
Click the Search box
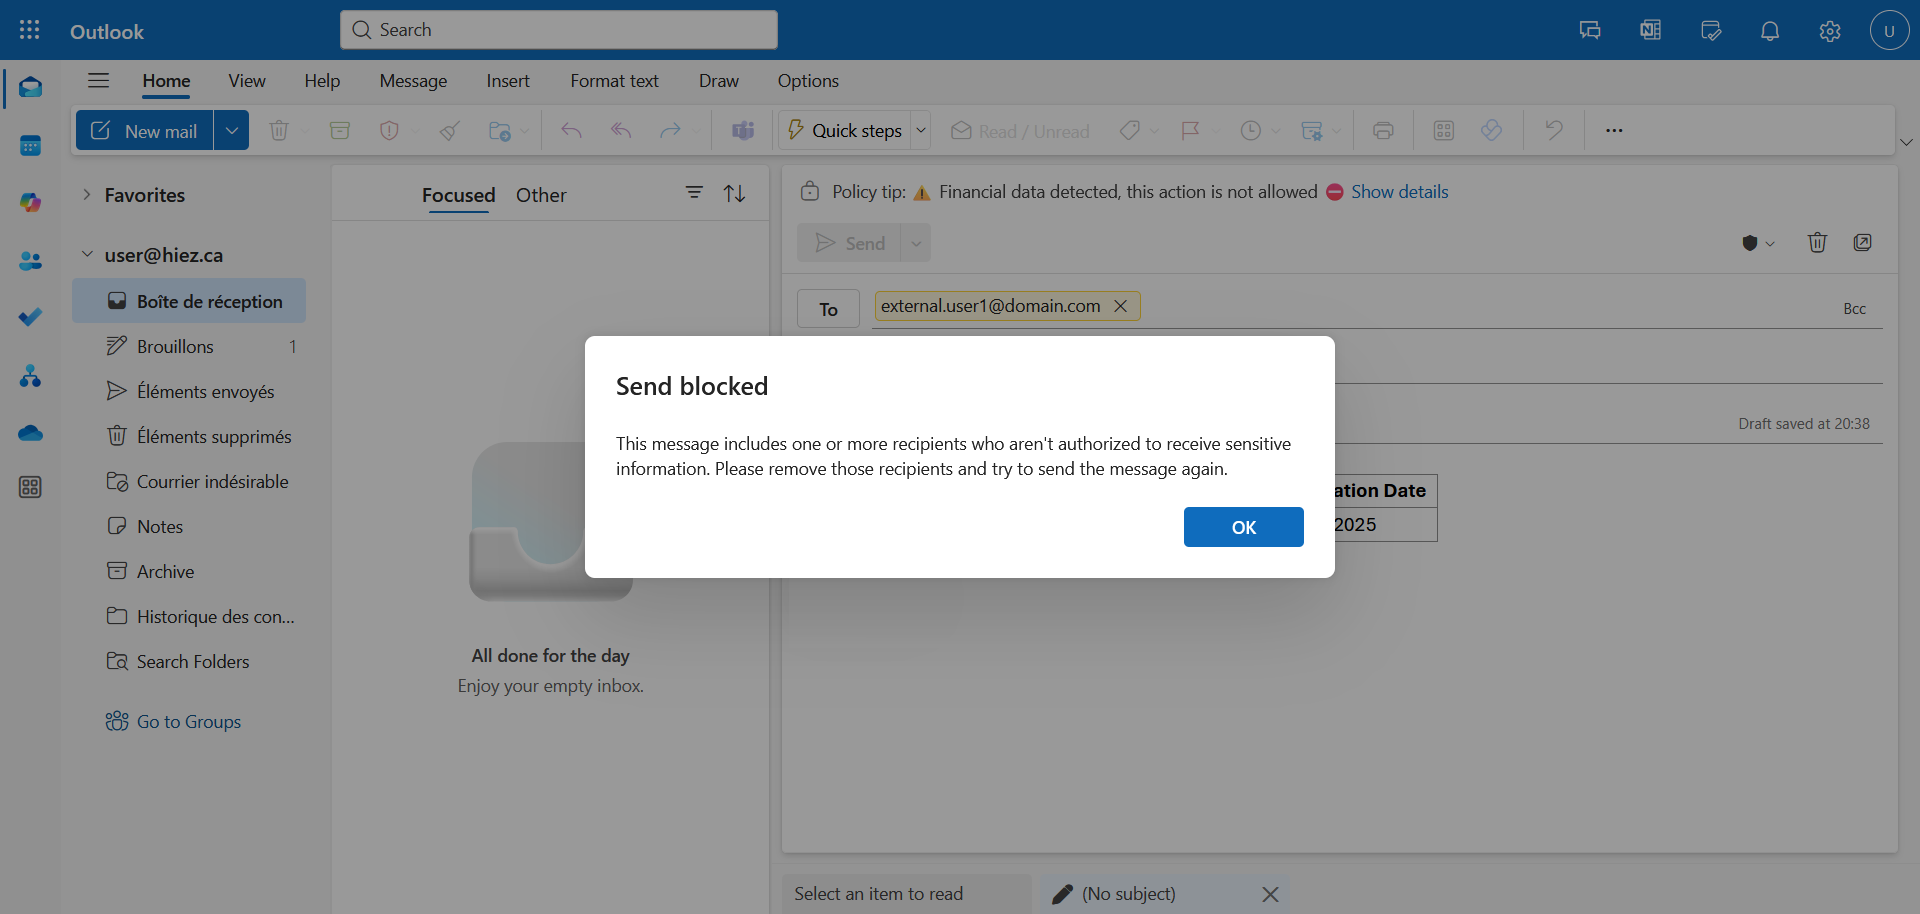[x=559, y=30]
